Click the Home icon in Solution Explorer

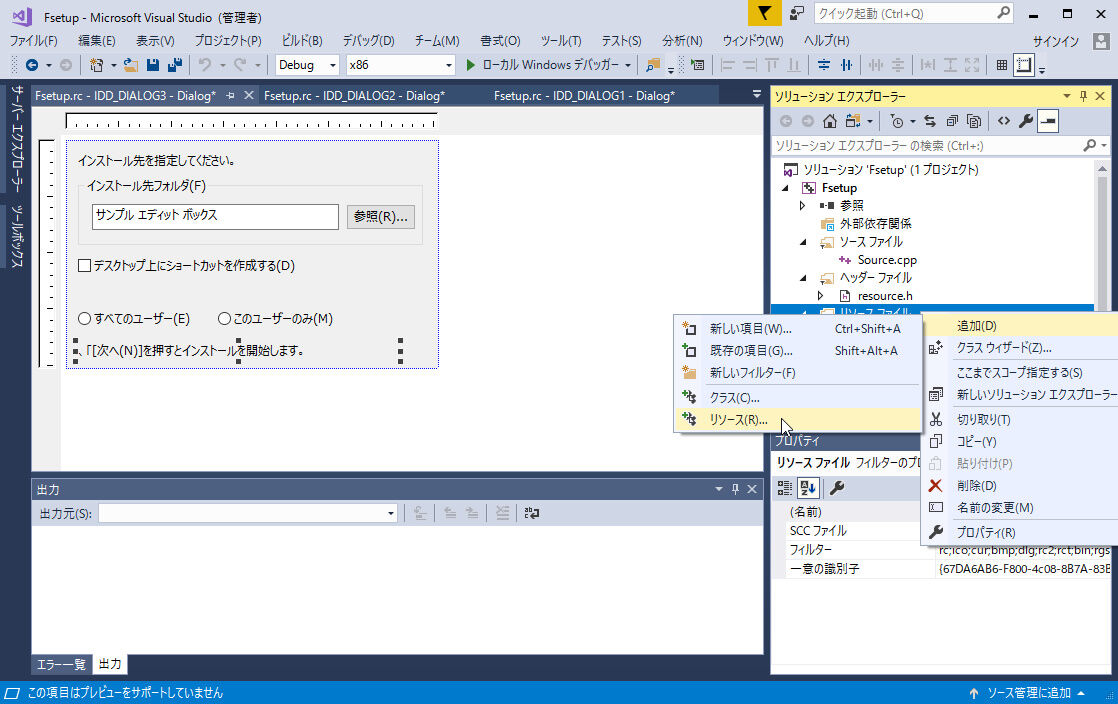(830, 121)
